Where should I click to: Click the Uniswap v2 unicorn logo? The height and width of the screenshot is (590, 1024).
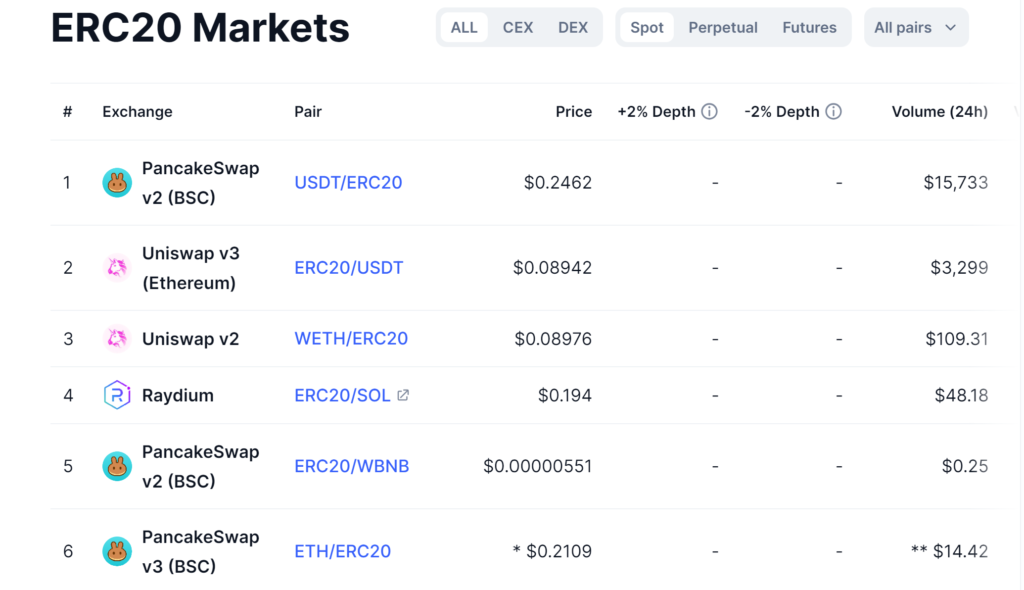[117, 339]
